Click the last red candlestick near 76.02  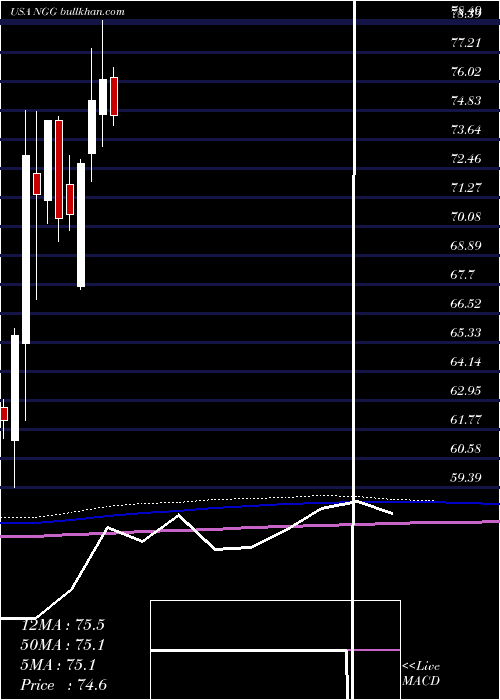pyautogui.click(x=114, y=96)
